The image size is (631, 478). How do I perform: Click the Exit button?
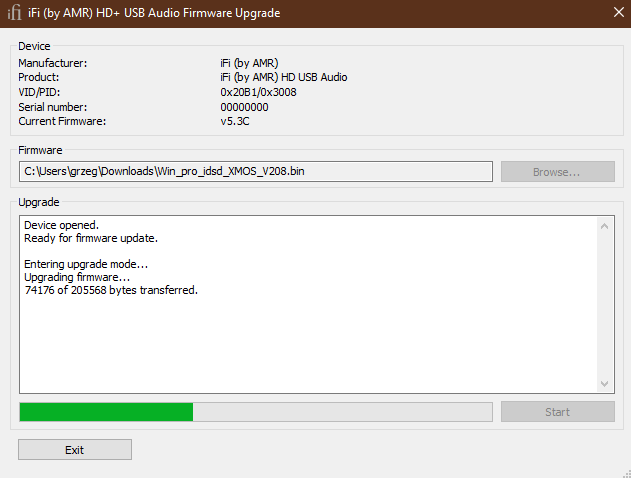[75, 449]
